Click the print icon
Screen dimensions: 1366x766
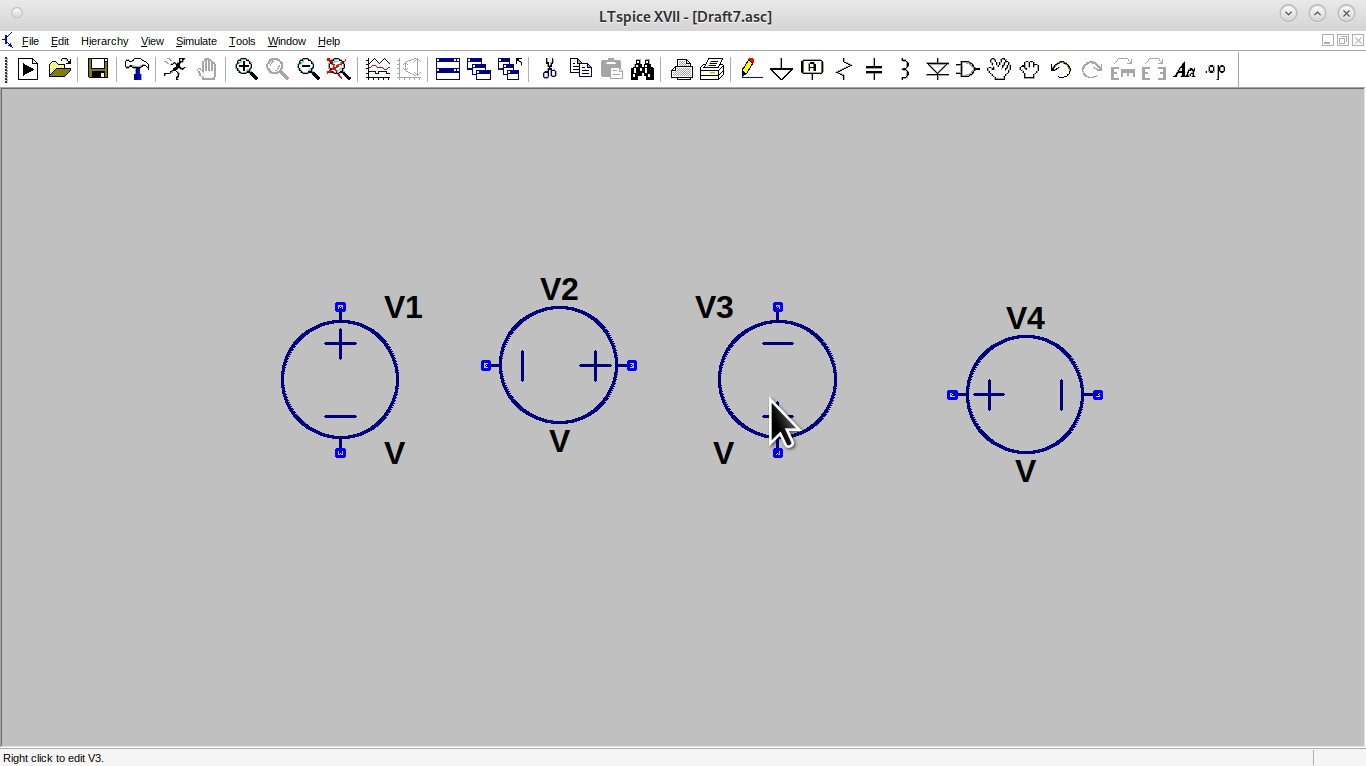point(712,69)
